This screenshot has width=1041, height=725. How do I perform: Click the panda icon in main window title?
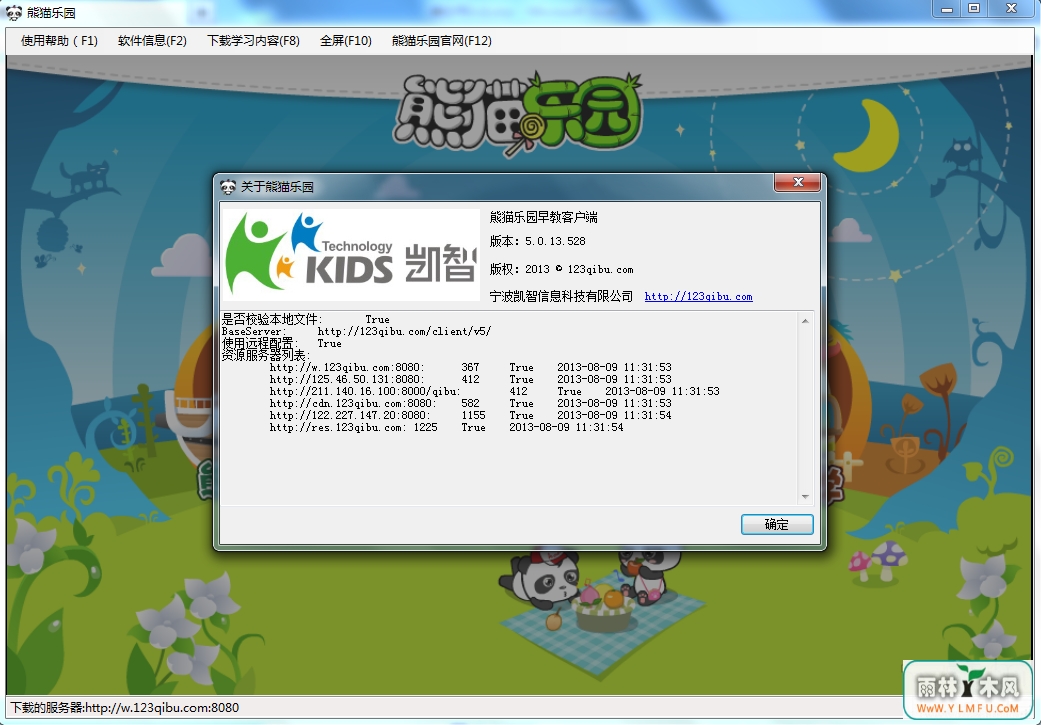[14, 13]
